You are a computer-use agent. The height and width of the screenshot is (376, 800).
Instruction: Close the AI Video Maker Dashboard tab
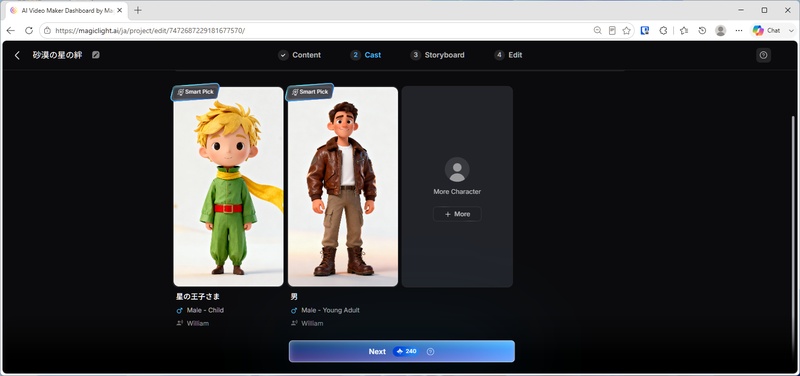tap(119, 10)
